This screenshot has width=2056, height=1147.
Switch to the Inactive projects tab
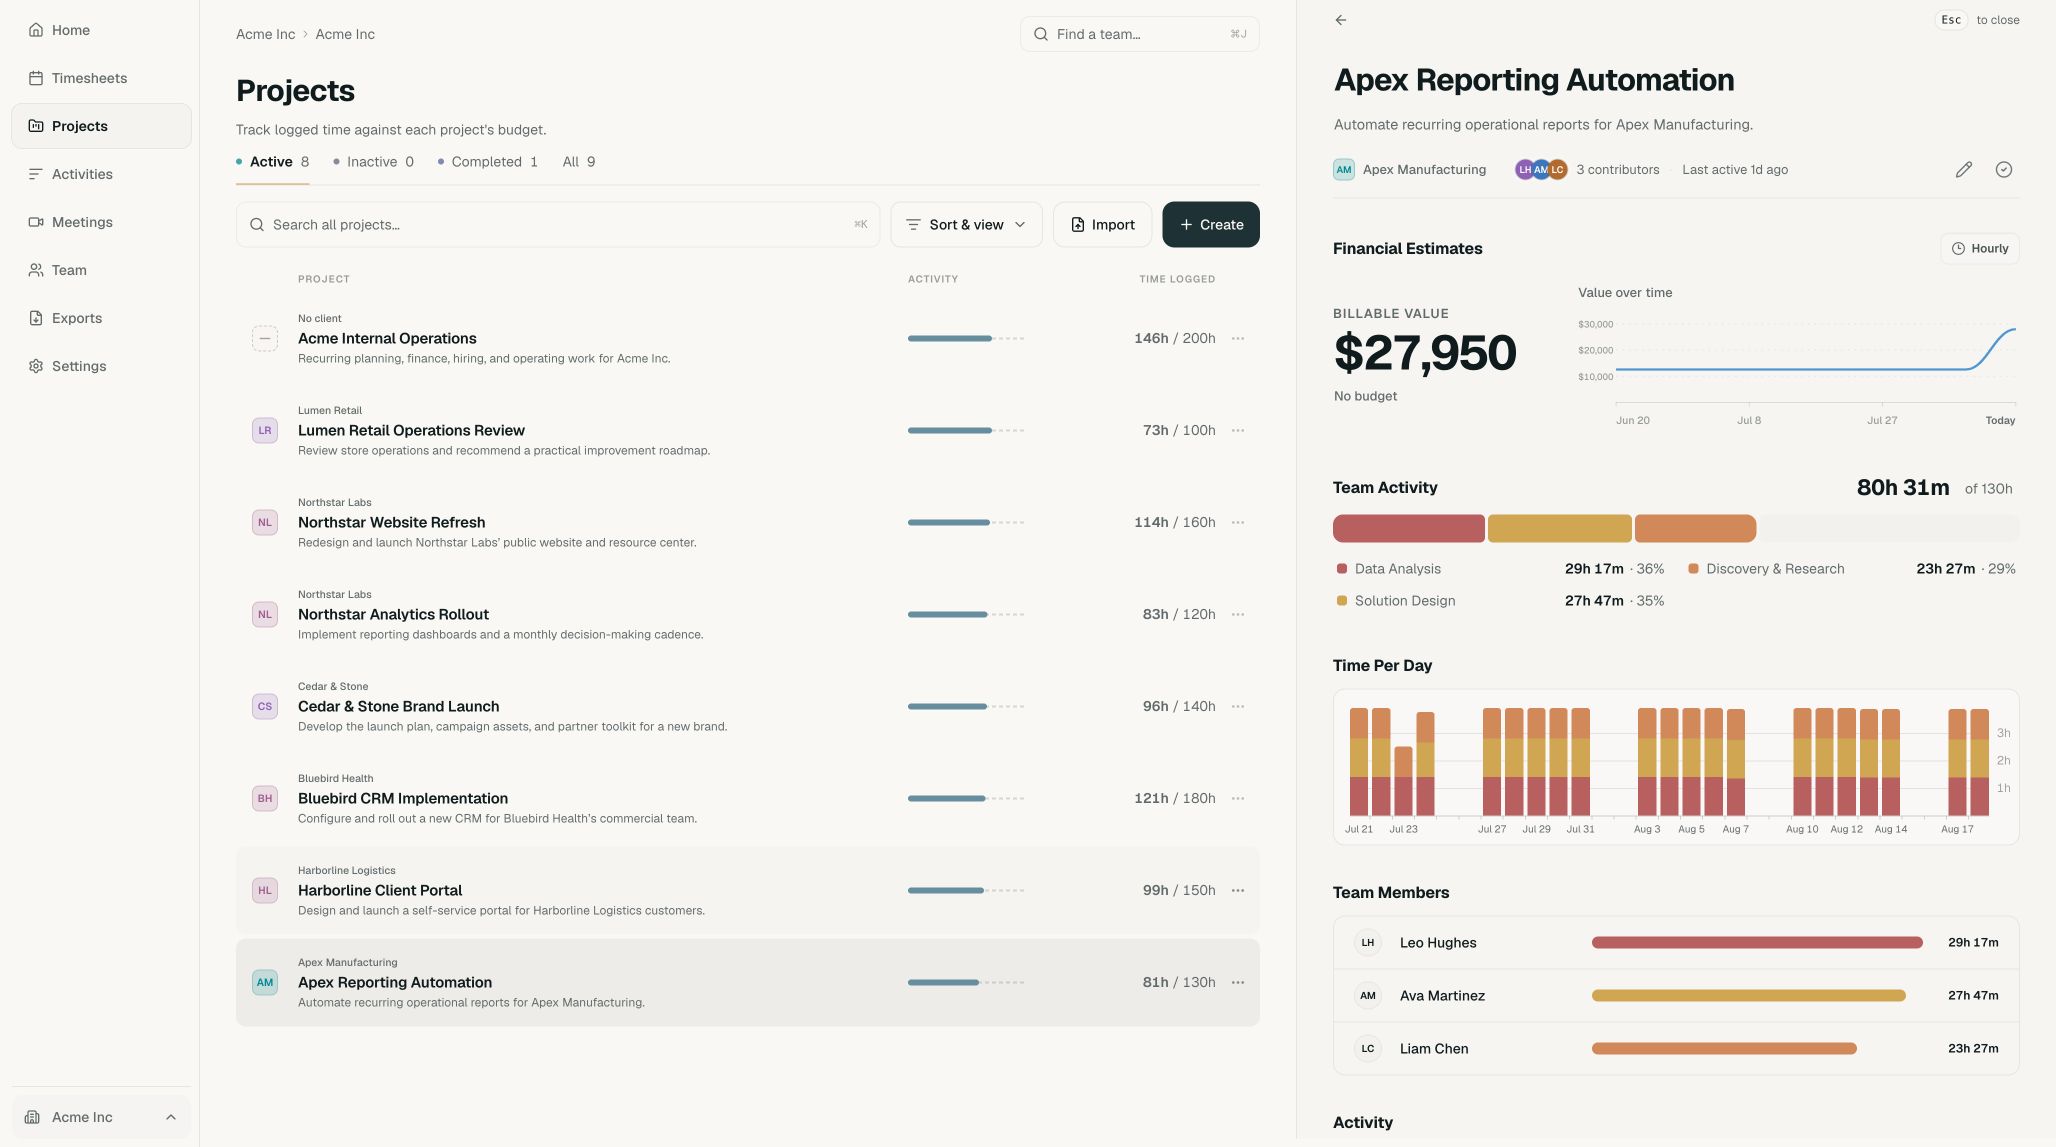(373, 162)
